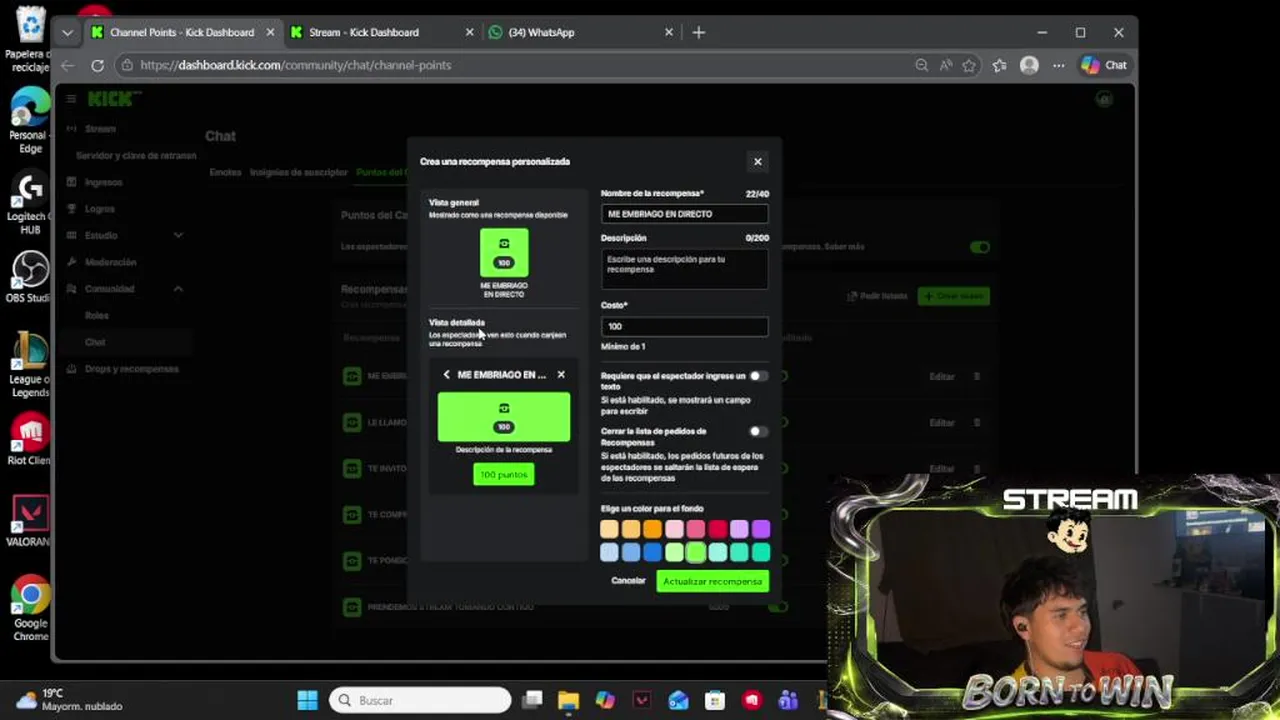Open the Edge settings and more menu
Screen dimensions: 1280x720
pos(1058,65)
